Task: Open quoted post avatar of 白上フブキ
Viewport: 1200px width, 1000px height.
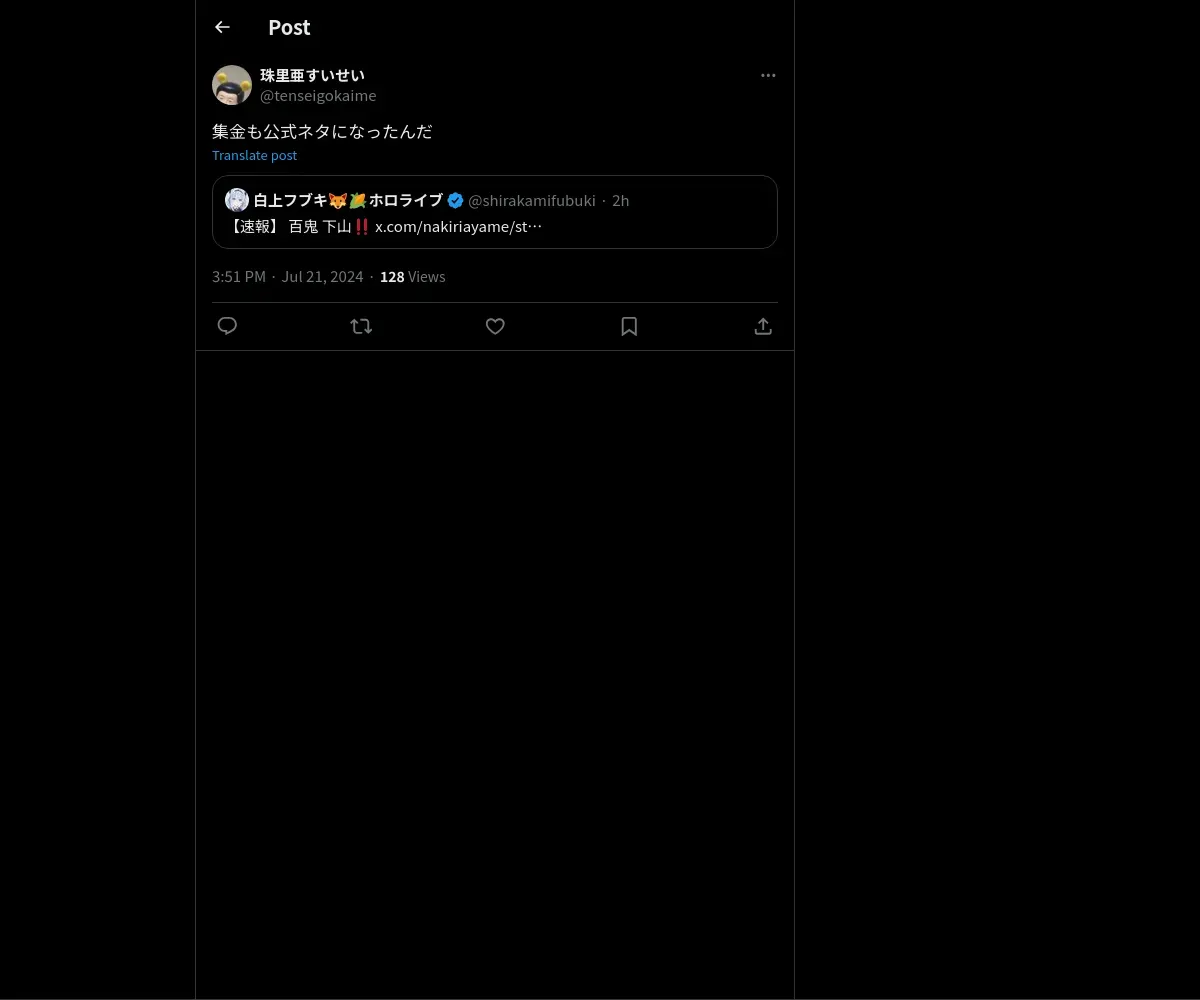Action: tap(237, 200)
